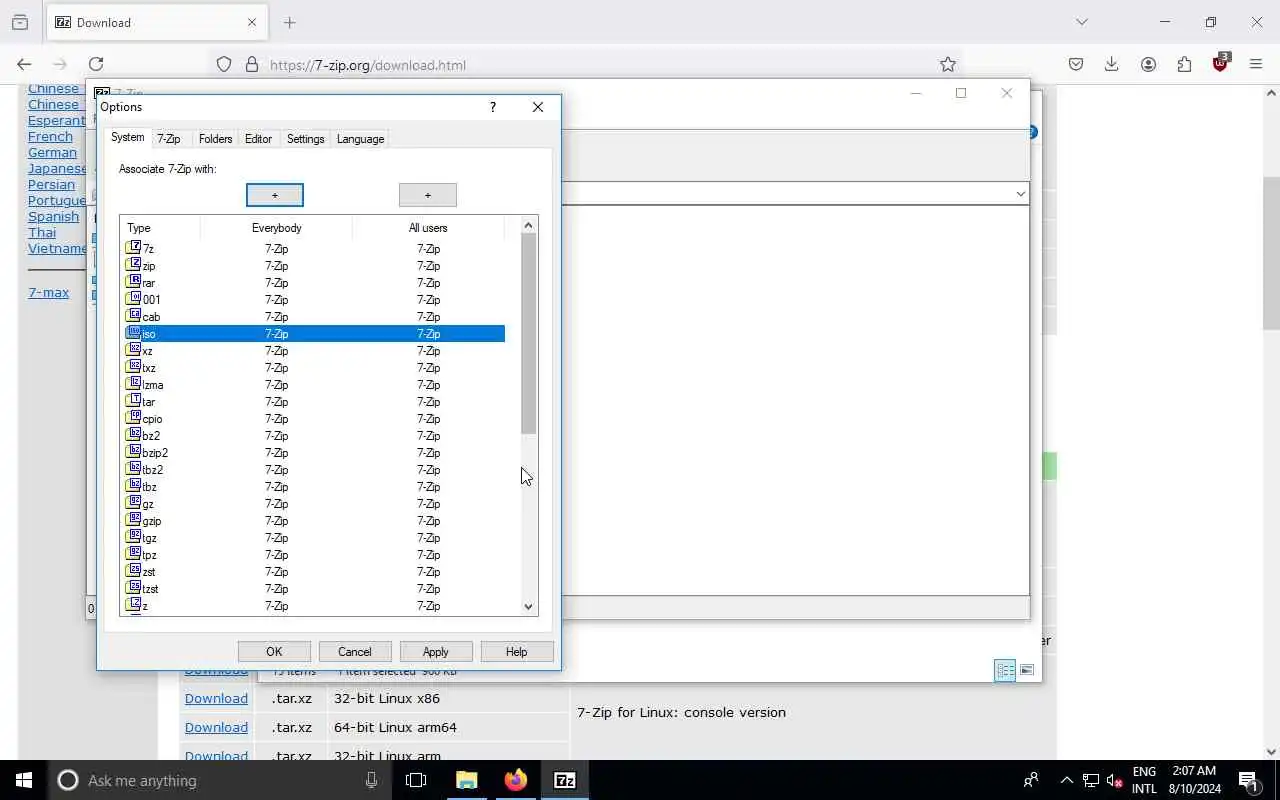Click the bzip2 file type icon
The height and width of the screenshot is (800, 1280).
tap(134, 452)
